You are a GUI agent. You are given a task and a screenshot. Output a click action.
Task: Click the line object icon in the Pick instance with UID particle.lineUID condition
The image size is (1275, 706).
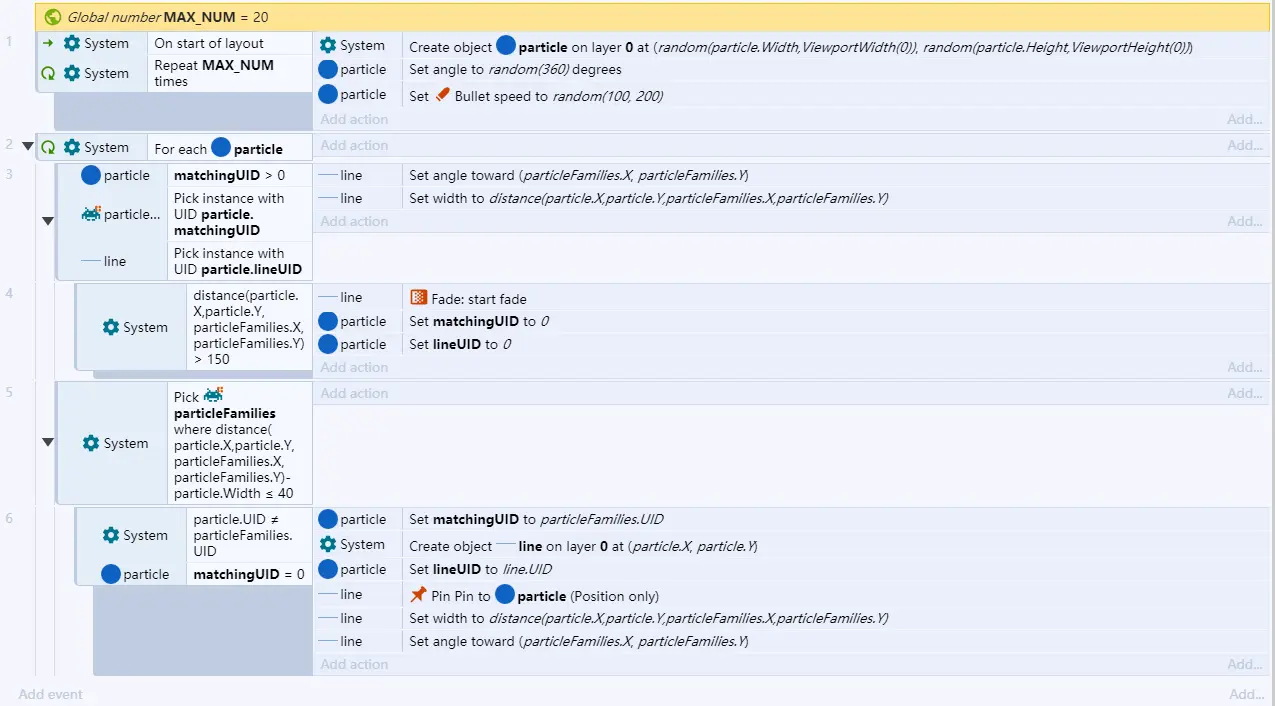pos(91,261)
